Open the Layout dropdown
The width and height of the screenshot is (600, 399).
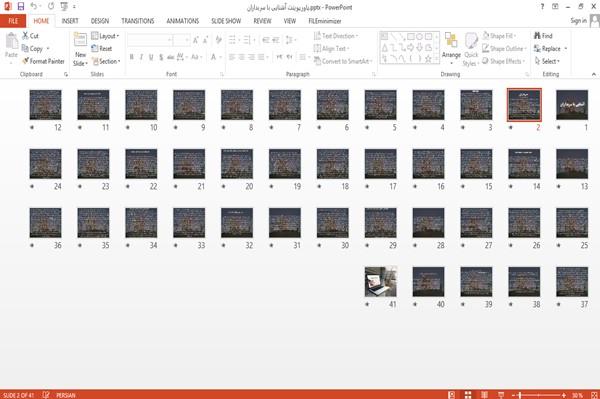click(105, 36)
